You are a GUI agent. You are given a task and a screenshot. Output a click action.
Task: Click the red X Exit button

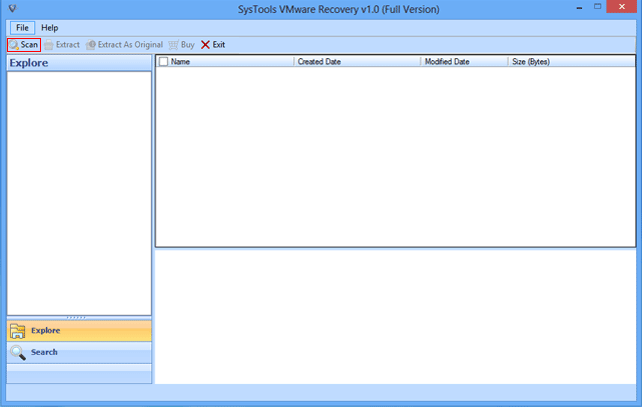tap(212, 45)
